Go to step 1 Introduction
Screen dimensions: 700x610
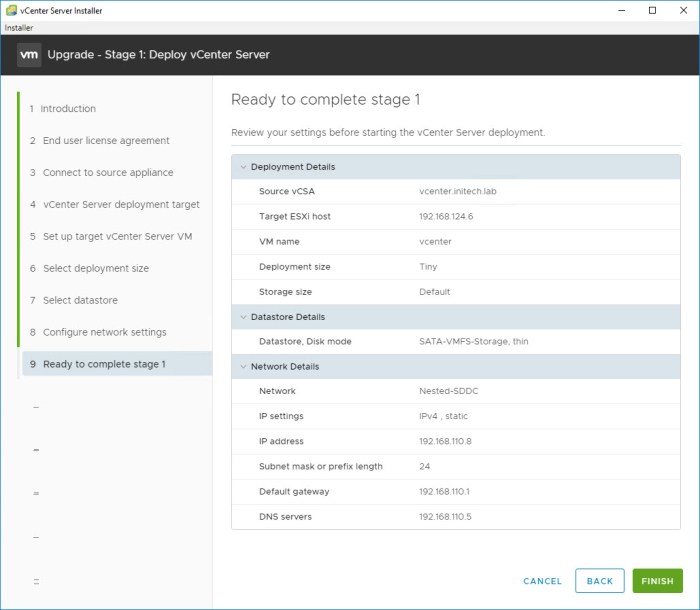click(68, 109)
